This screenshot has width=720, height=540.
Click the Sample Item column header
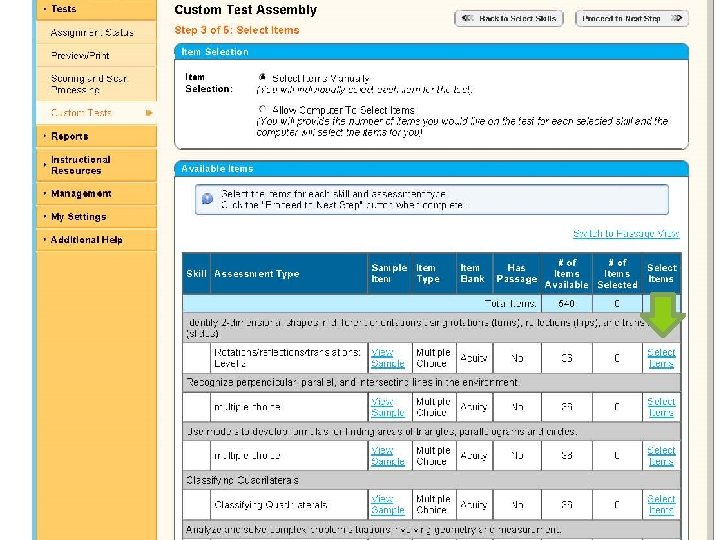[389, 274]
